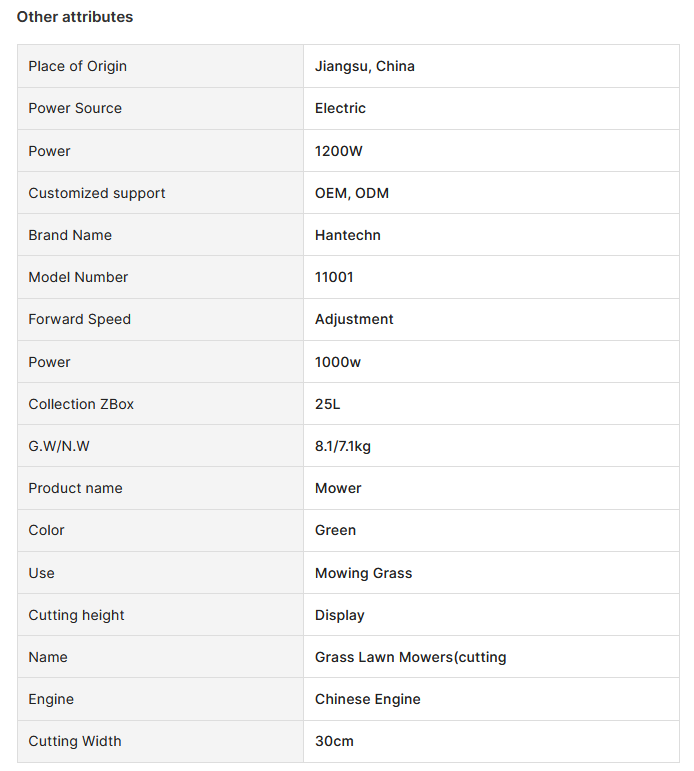Click the "Mowing Grass" use value
Image resolution: width=694 pixels, height=771 pixels.
[364, 573]
